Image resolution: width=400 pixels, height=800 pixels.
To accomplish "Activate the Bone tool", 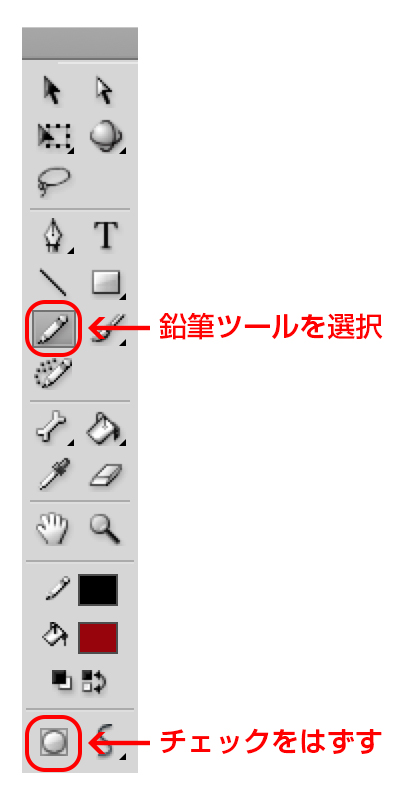I will 53,426.
